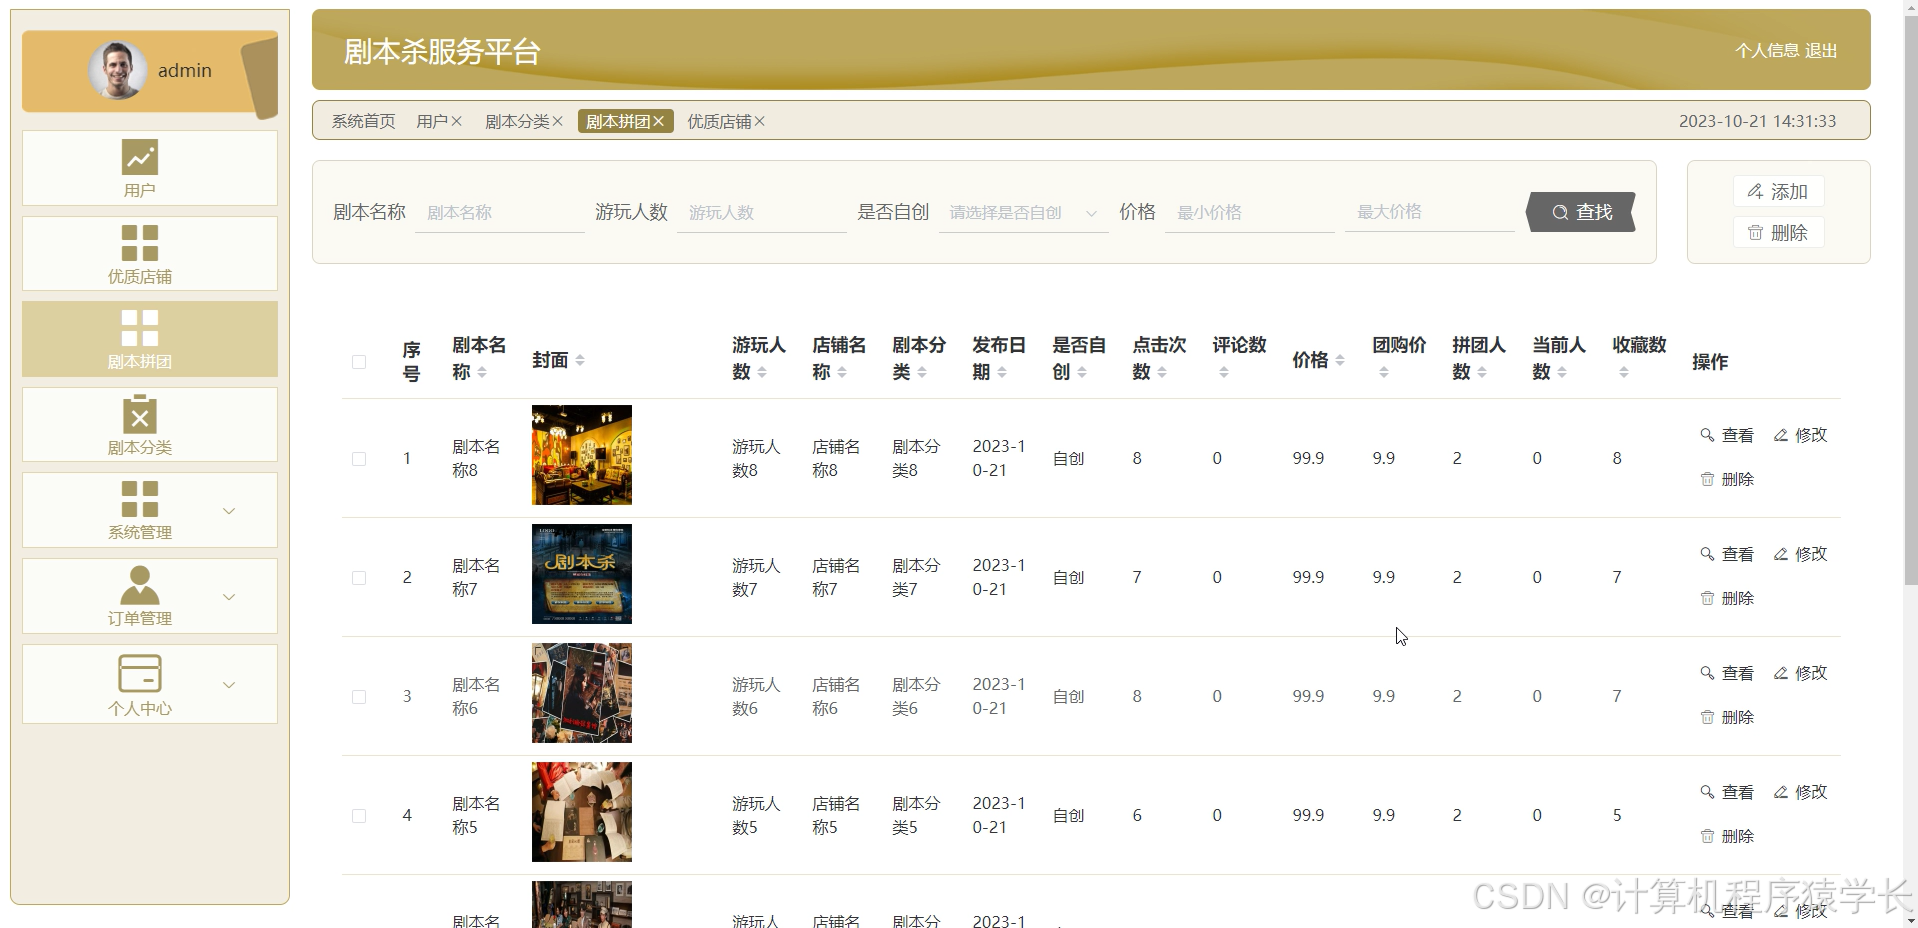Screen dimensions: 1918x928
Task: Switch to the 用户 tab
Action: (x=432, y=121)
